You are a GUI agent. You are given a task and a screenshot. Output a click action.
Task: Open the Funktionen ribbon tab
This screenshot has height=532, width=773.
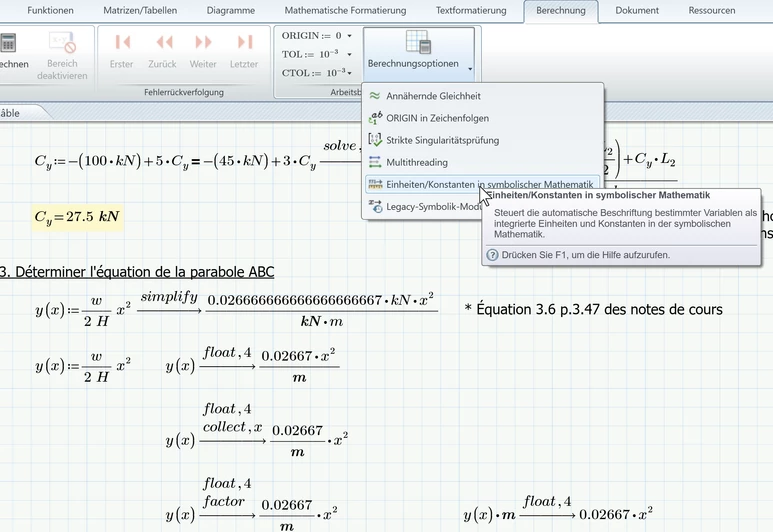coord(50,10)
